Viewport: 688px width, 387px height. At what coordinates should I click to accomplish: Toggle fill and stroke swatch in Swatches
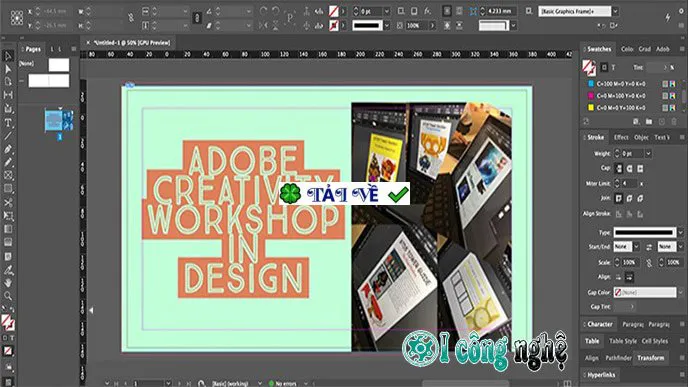588,67
